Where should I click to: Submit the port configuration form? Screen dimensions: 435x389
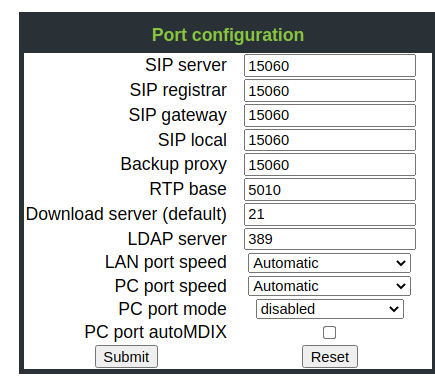(126, 357)
